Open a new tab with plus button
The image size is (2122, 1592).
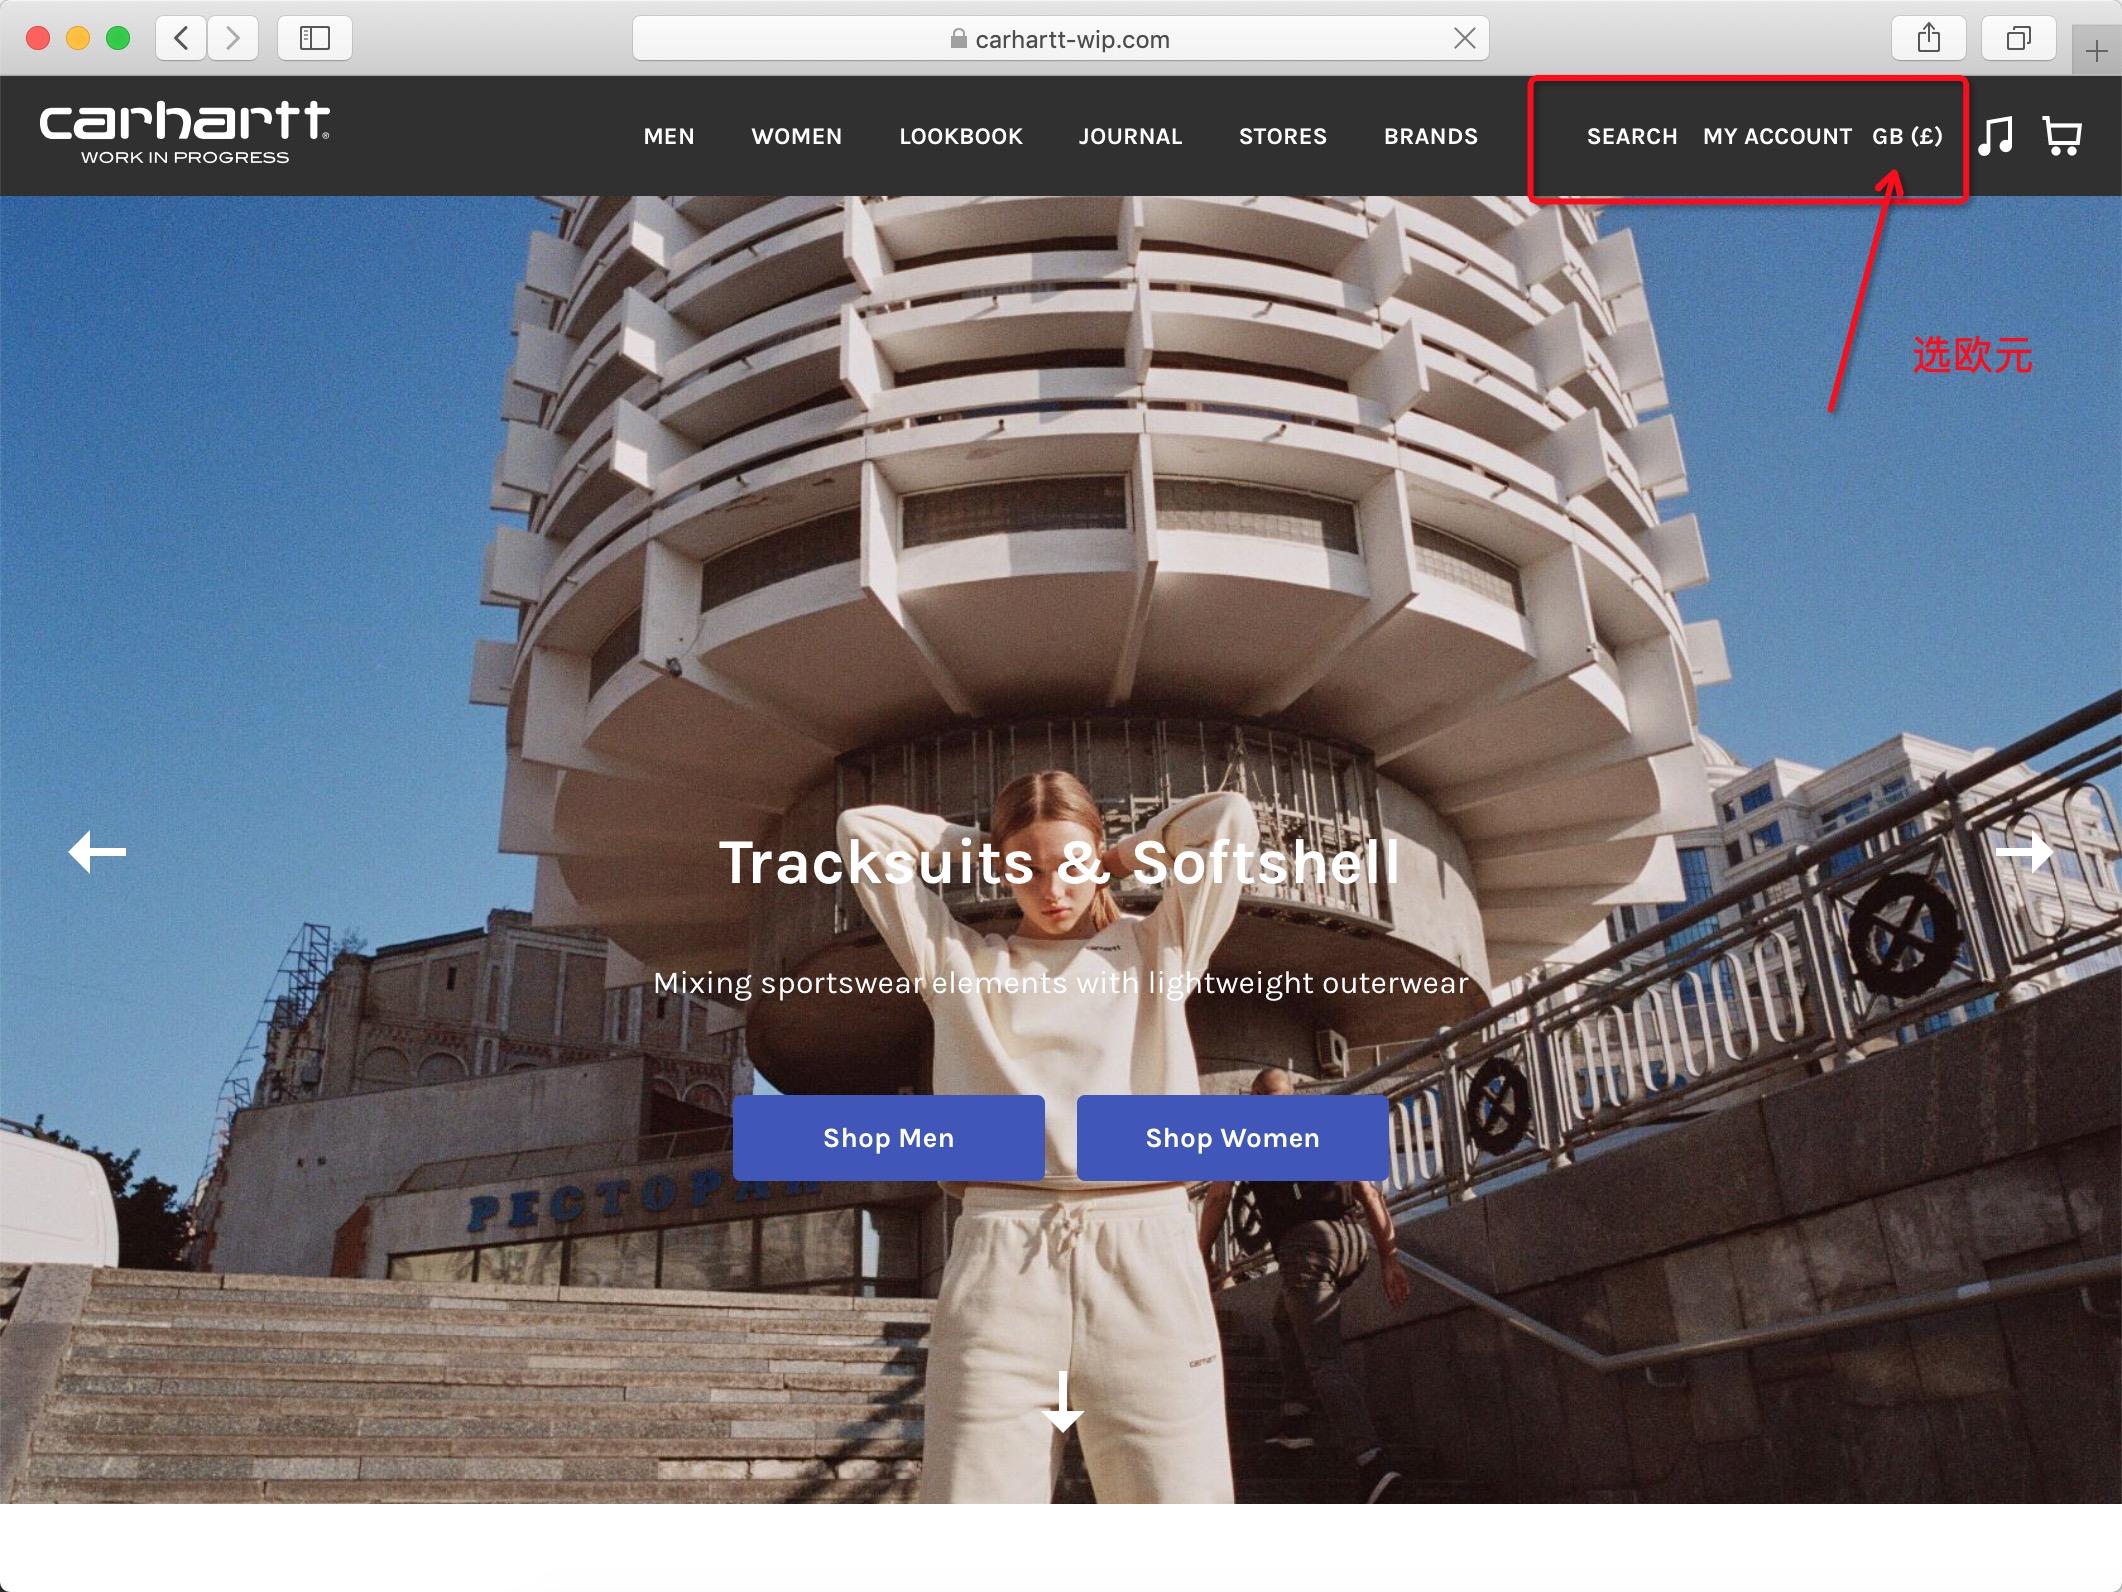click(x=2096, y=50)
